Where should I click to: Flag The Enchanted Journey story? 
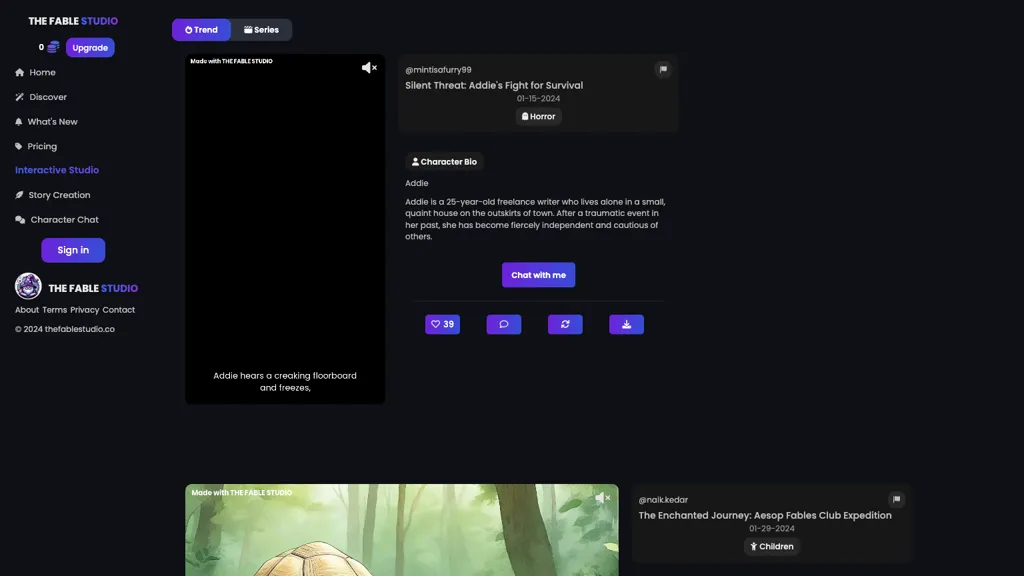pyautogui.click(x=897, y=499)
